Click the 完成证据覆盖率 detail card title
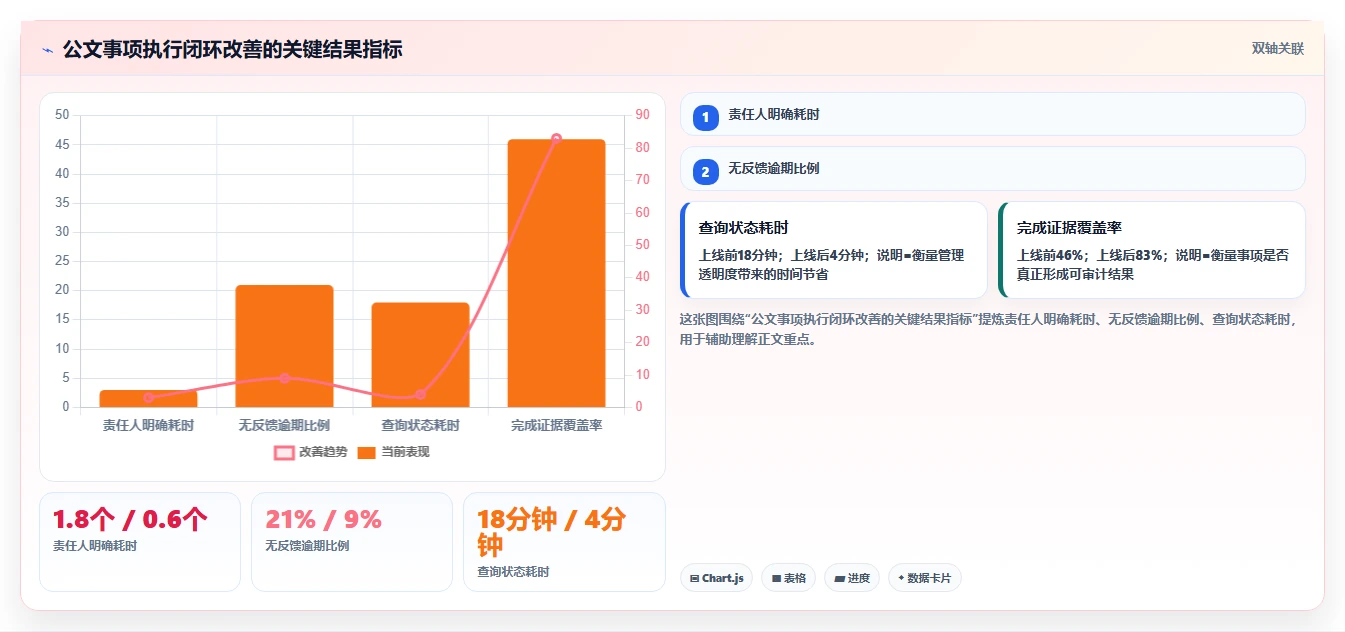The height and width of the screenshot is (632, 1345). [1069, 228]
